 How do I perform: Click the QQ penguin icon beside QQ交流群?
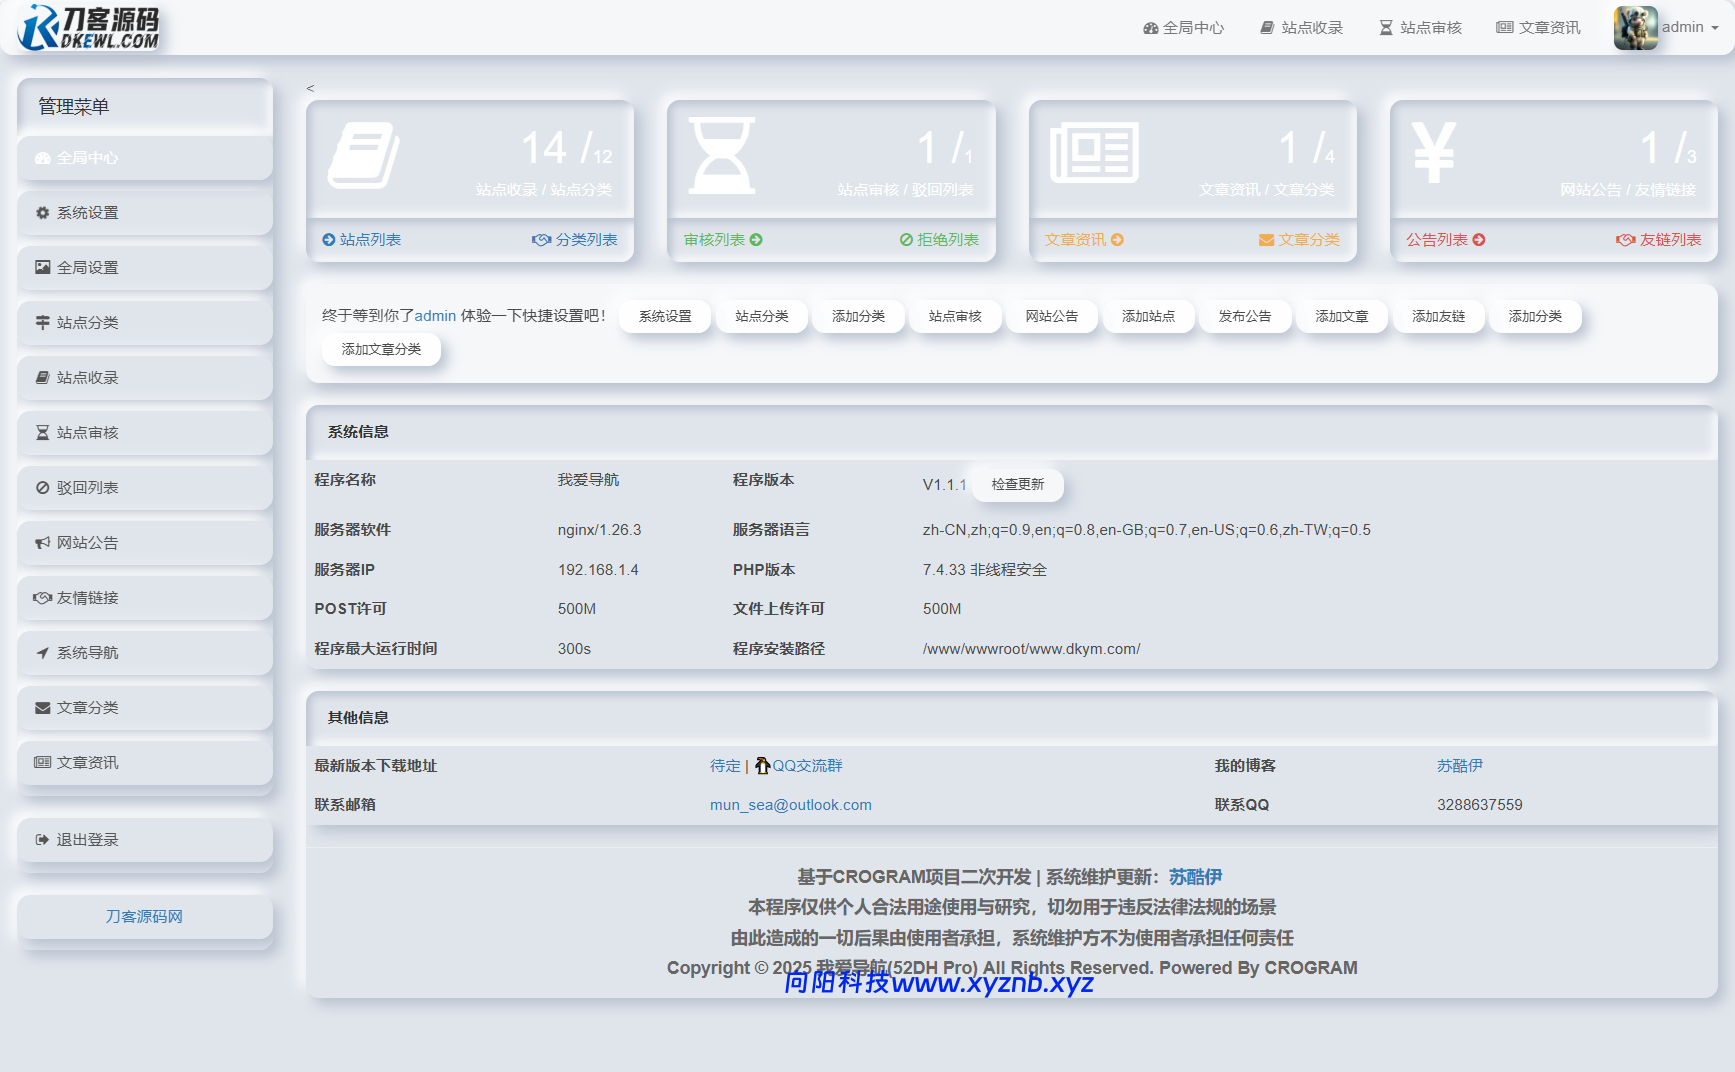click(762, 766)
